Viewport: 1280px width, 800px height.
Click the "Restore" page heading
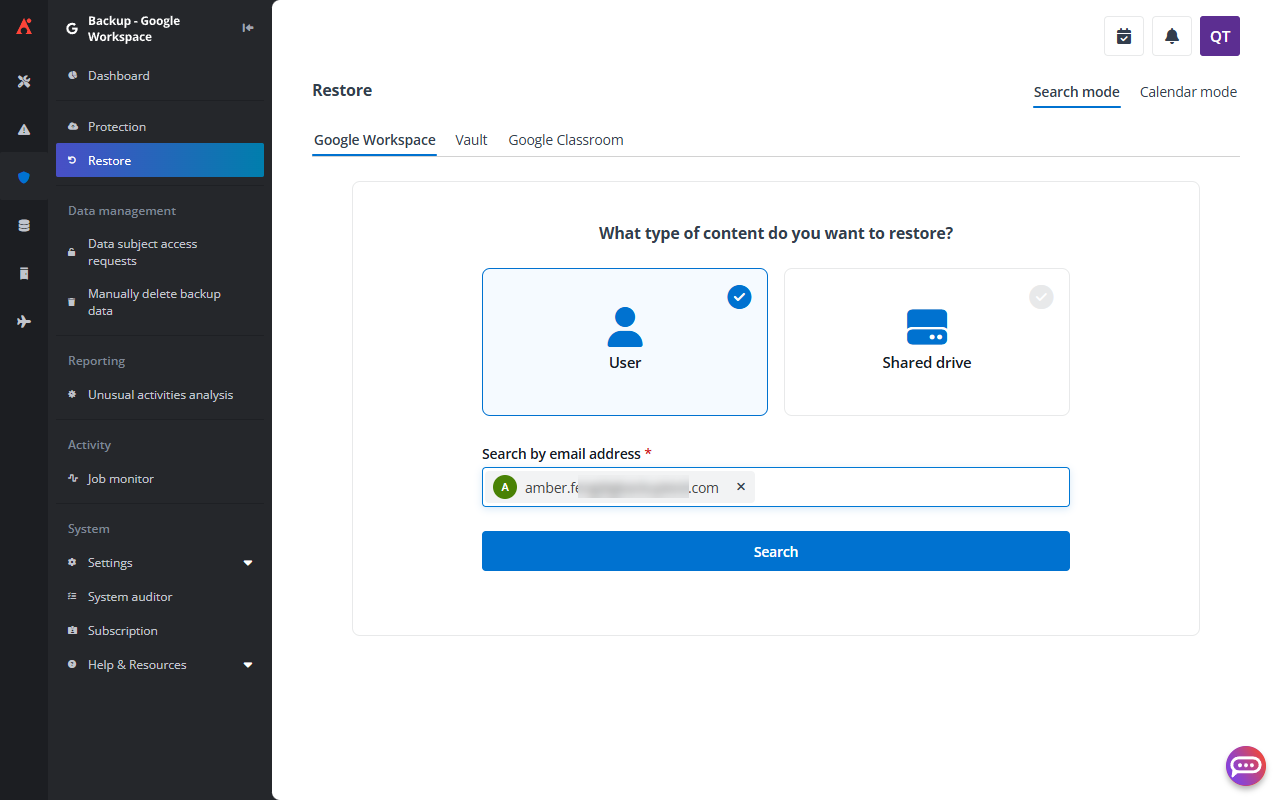(342, 90)
